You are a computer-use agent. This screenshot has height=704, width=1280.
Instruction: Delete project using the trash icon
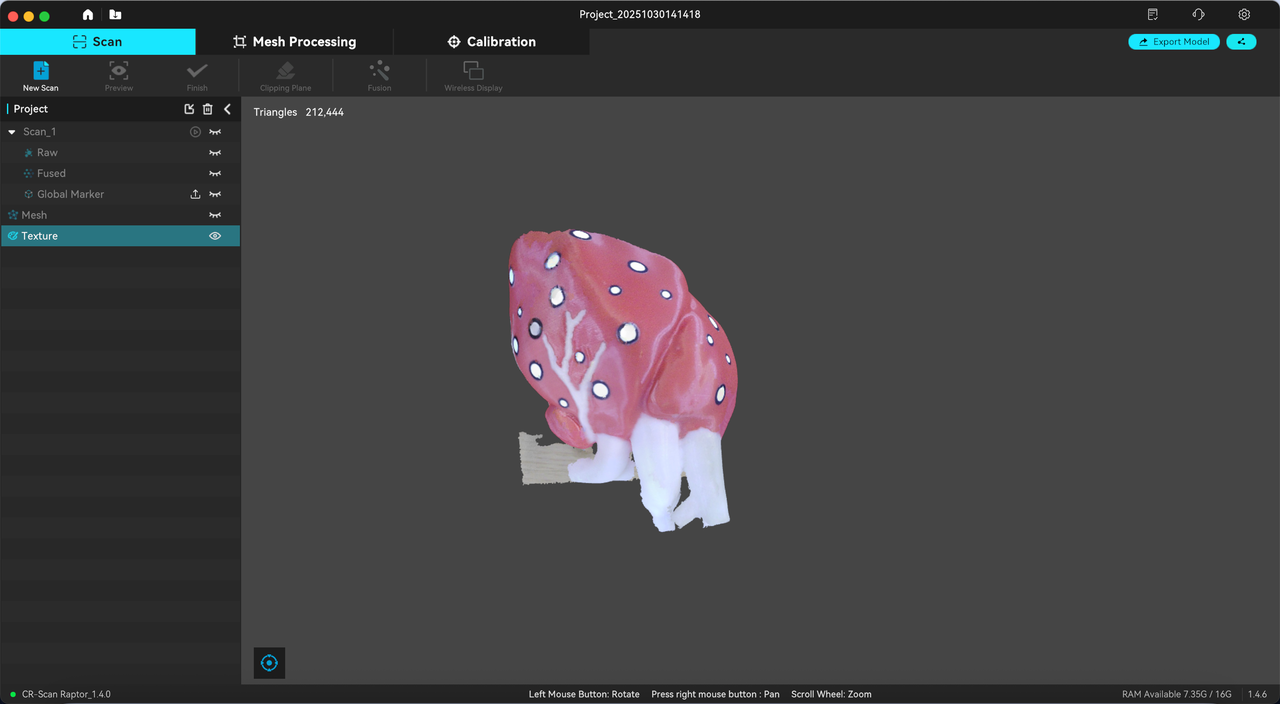coord(208,109)
